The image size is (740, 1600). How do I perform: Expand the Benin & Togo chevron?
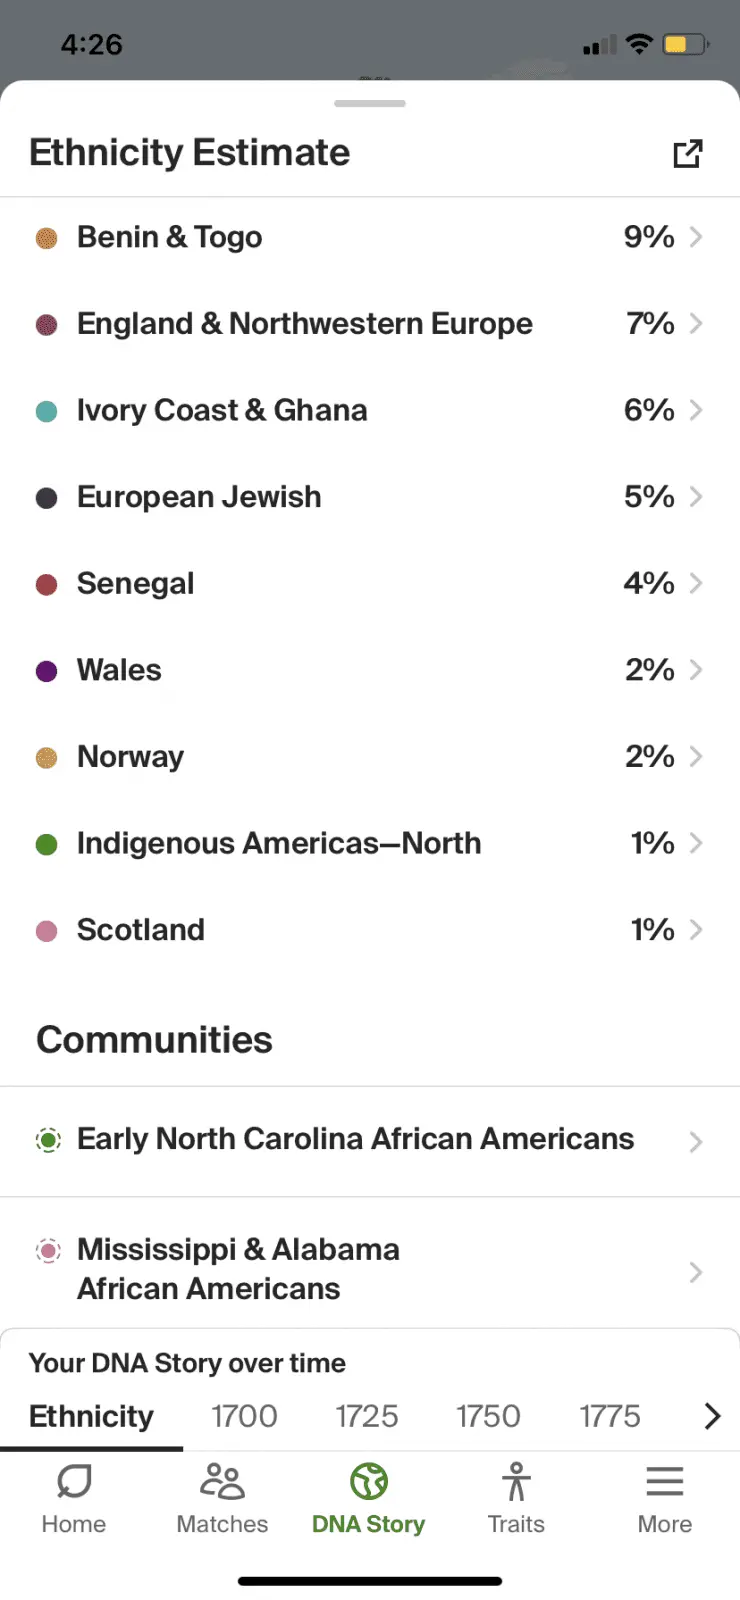[696, 237]
